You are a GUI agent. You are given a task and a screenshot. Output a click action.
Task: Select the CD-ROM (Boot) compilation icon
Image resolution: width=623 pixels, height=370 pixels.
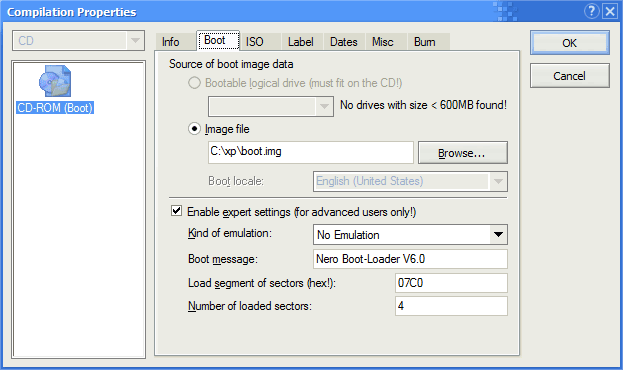point(55,81)
